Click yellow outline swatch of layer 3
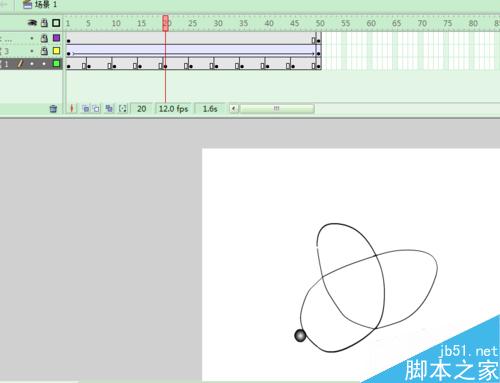Image resolution: width=500 pixels, height=383 pixels. 56,51
